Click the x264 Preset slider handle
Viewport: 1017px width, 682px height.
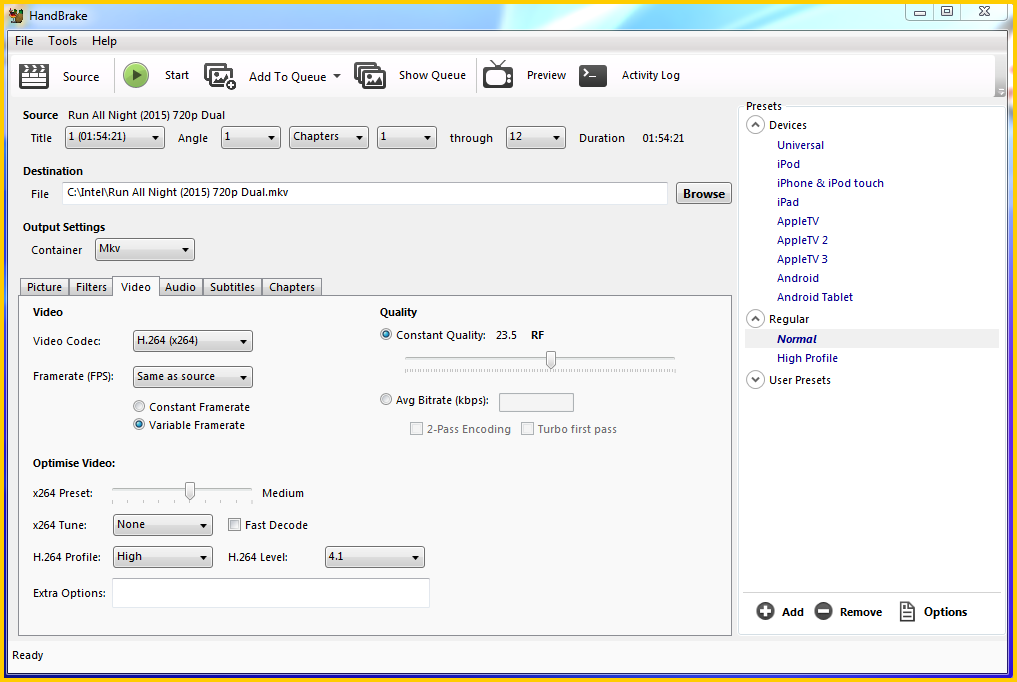click(x=189, y=491)
